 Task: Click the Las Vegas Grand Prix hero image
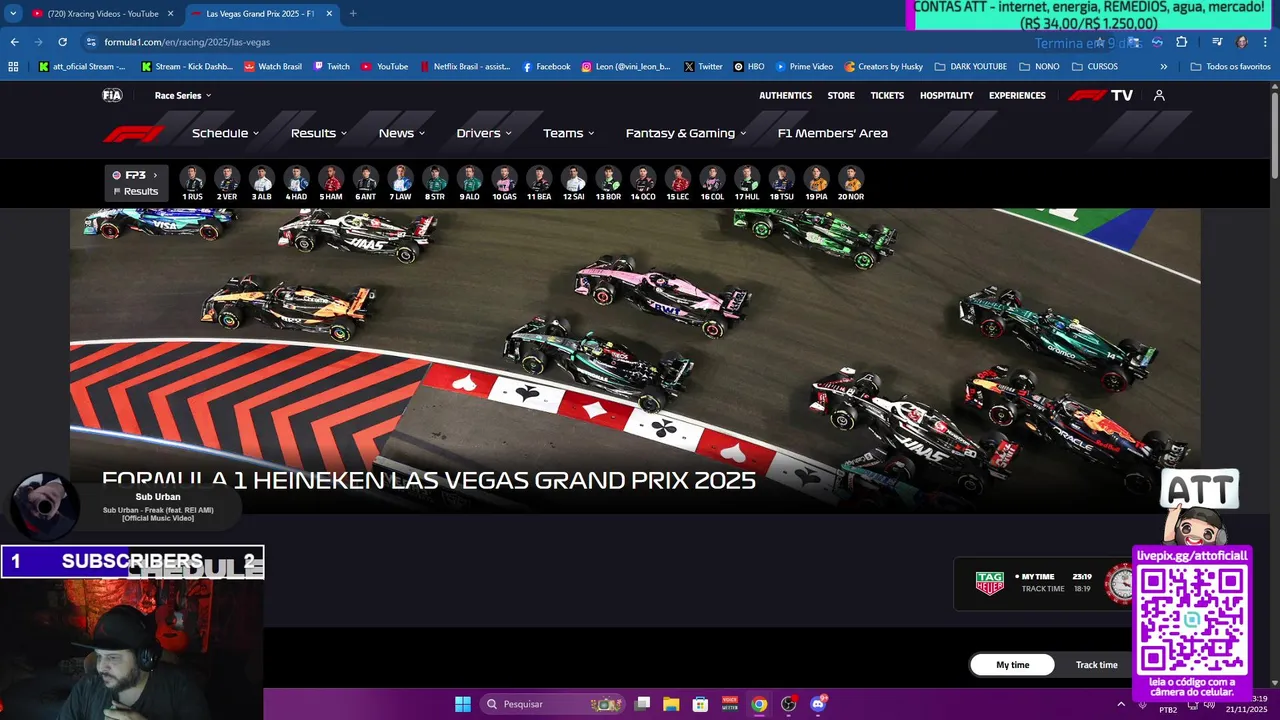635,360
